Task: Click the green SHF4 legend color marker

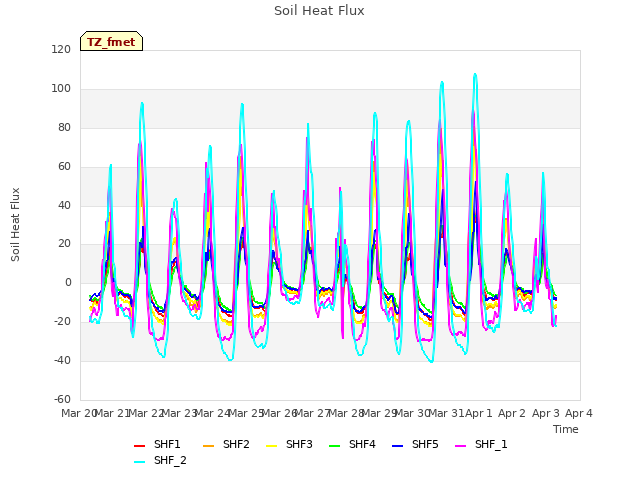Action: pyautogui.click(x=335, y=446)
